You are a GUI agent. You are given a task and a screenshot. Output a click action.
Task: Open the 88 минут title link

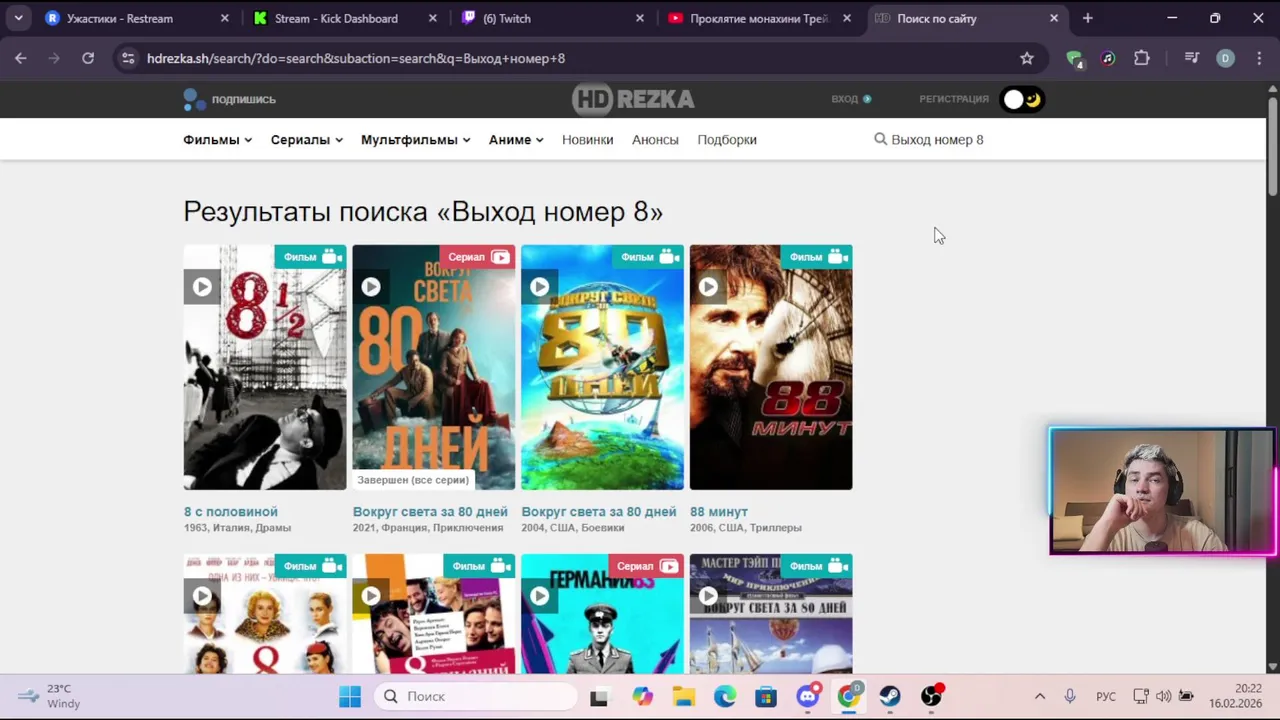(x=719, y=511)
